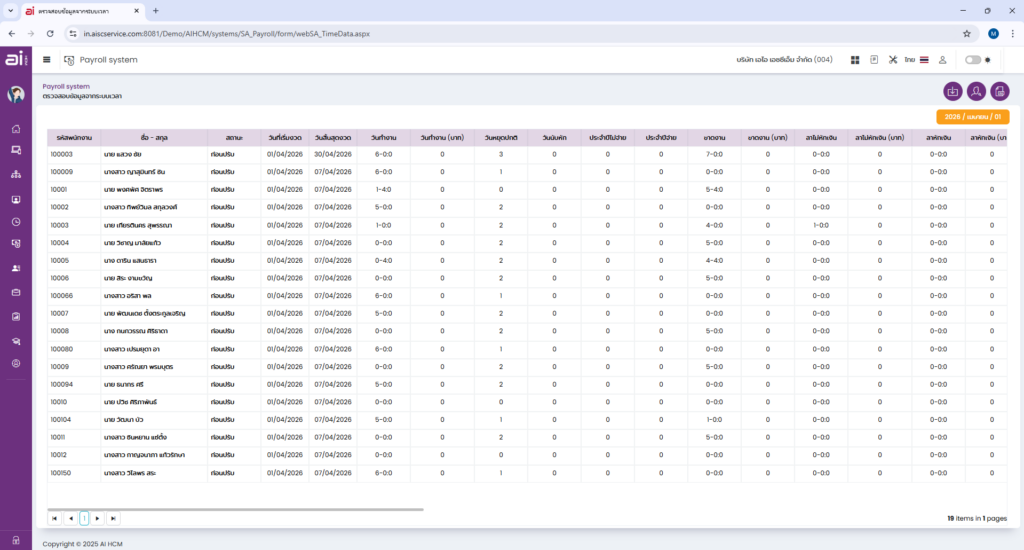Click the company name (004) in the top bar
Image resolution: width=1024 pixels, height=550 pixels.
click(x=784, y=59)
